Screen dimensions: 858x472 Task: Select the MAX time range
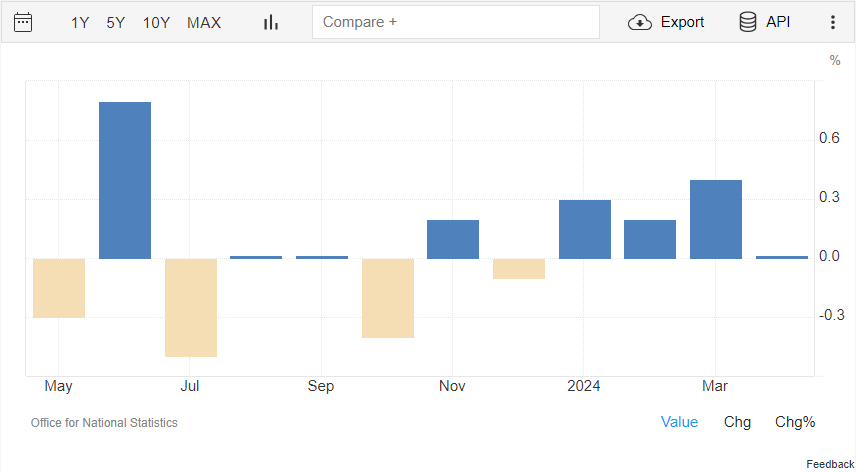[204, 22]
